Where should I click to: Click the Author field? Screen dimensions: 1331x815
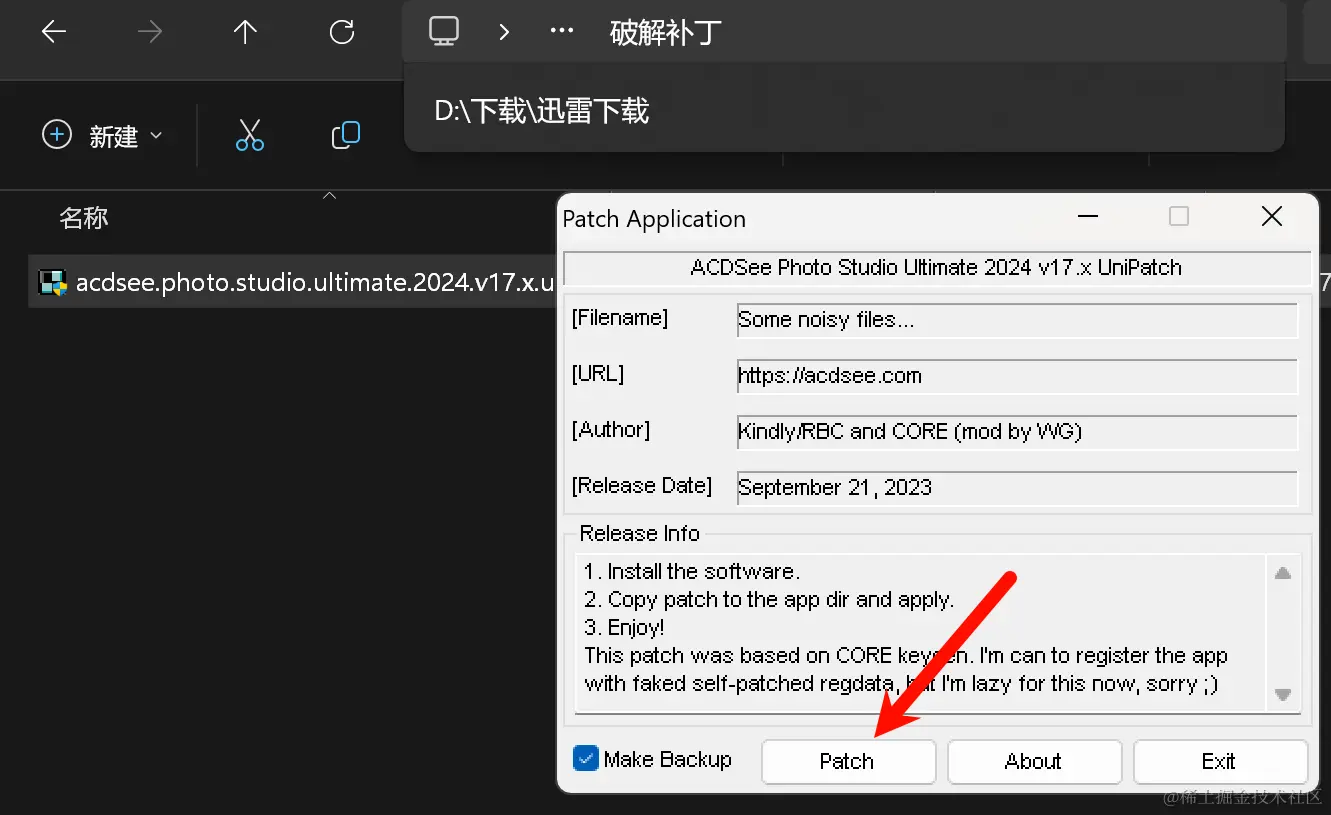click(1017, 432)
